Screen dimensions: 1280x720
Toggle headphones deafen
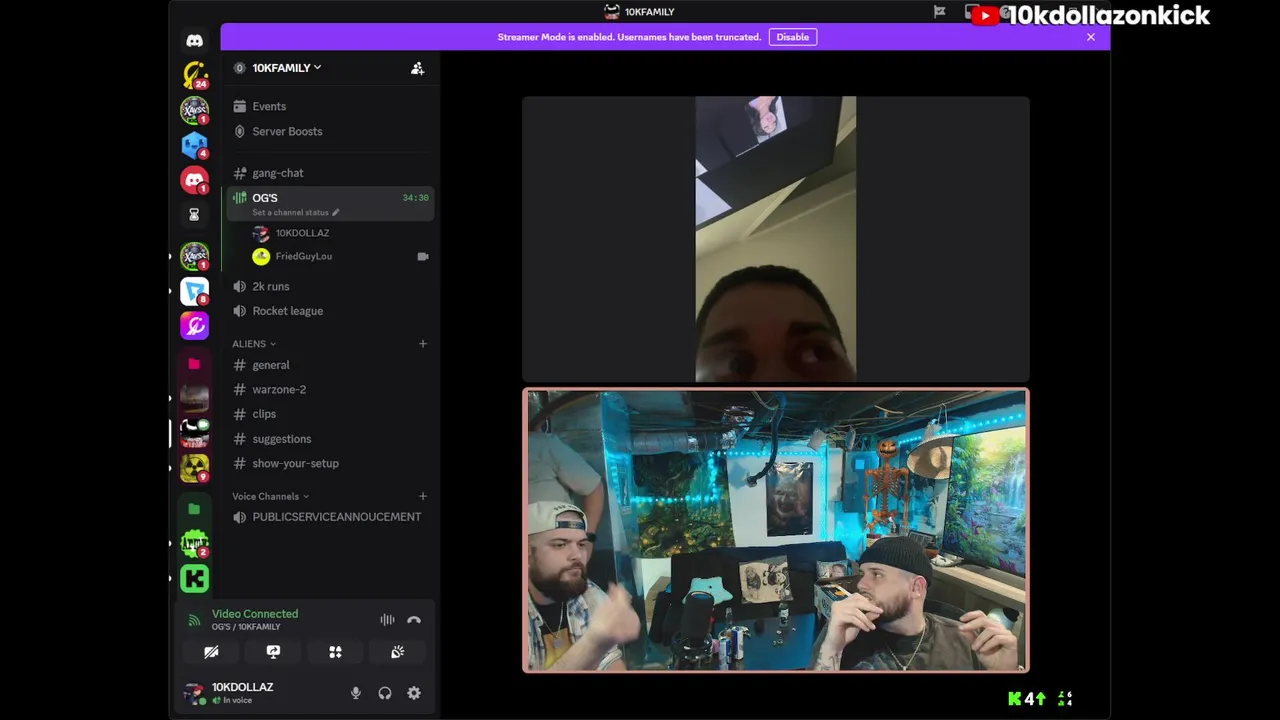385,693
